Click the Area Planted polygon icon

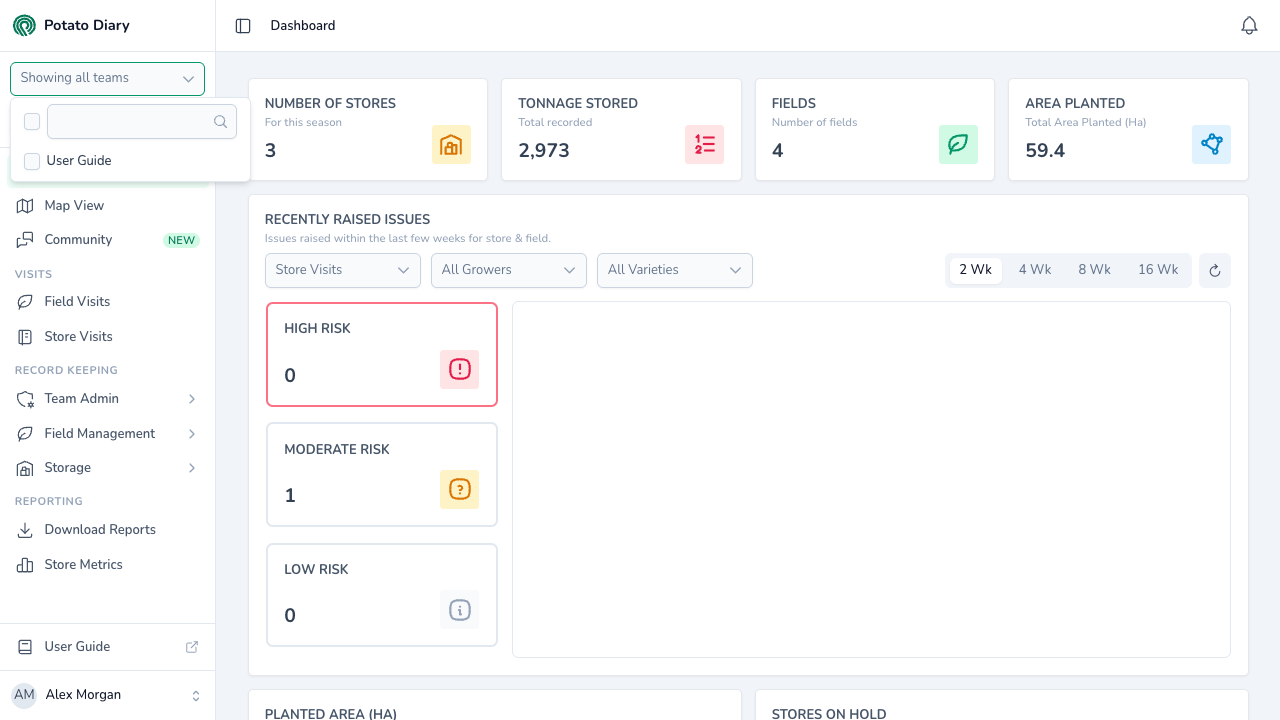(1212, 145)
